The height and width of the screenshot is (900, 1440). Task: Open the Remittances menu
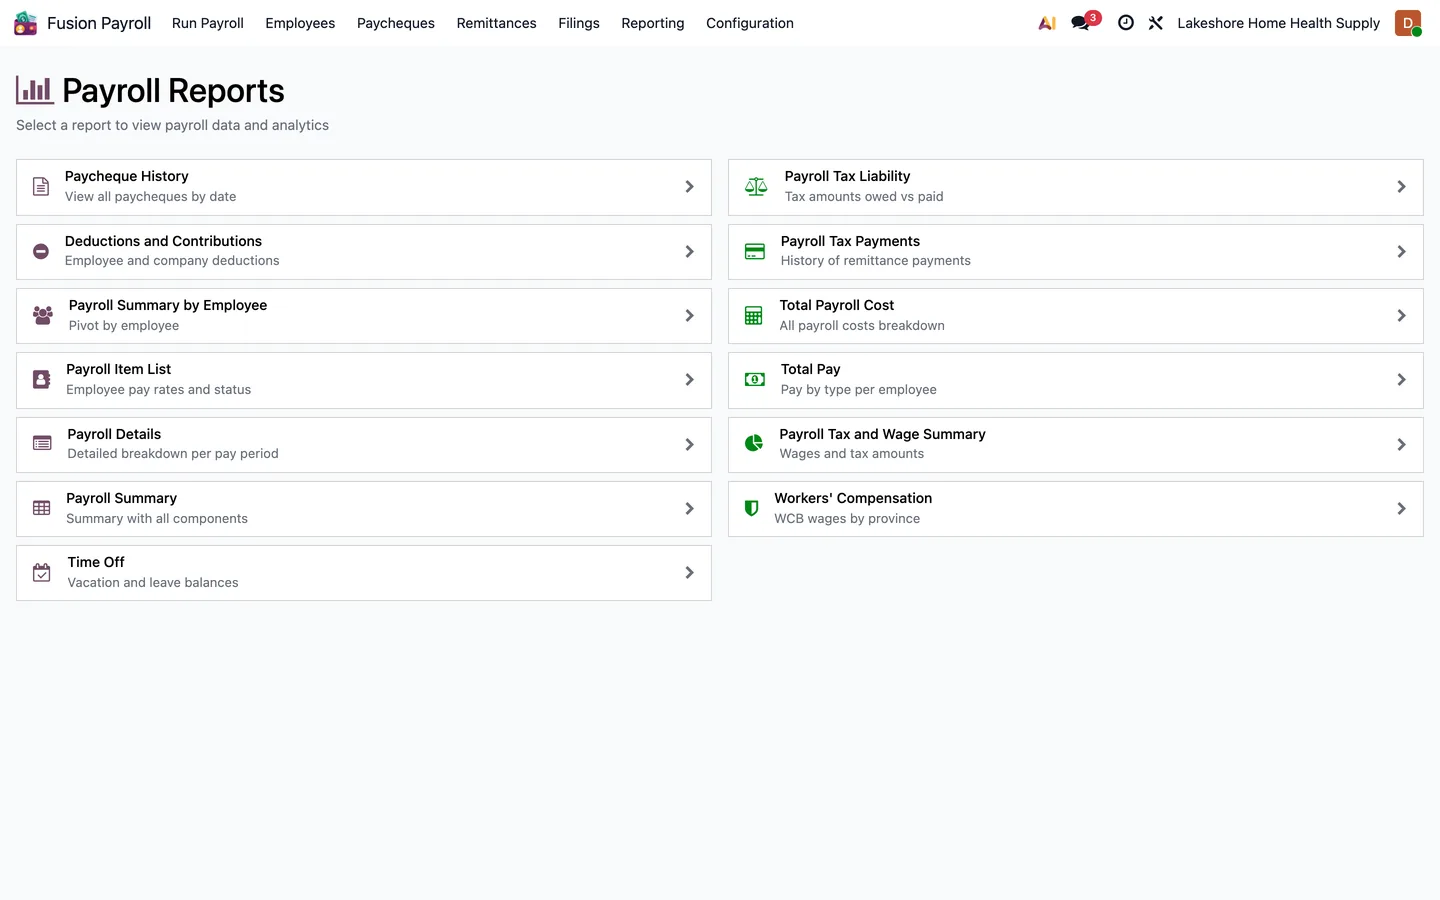(x=497, y=23)
